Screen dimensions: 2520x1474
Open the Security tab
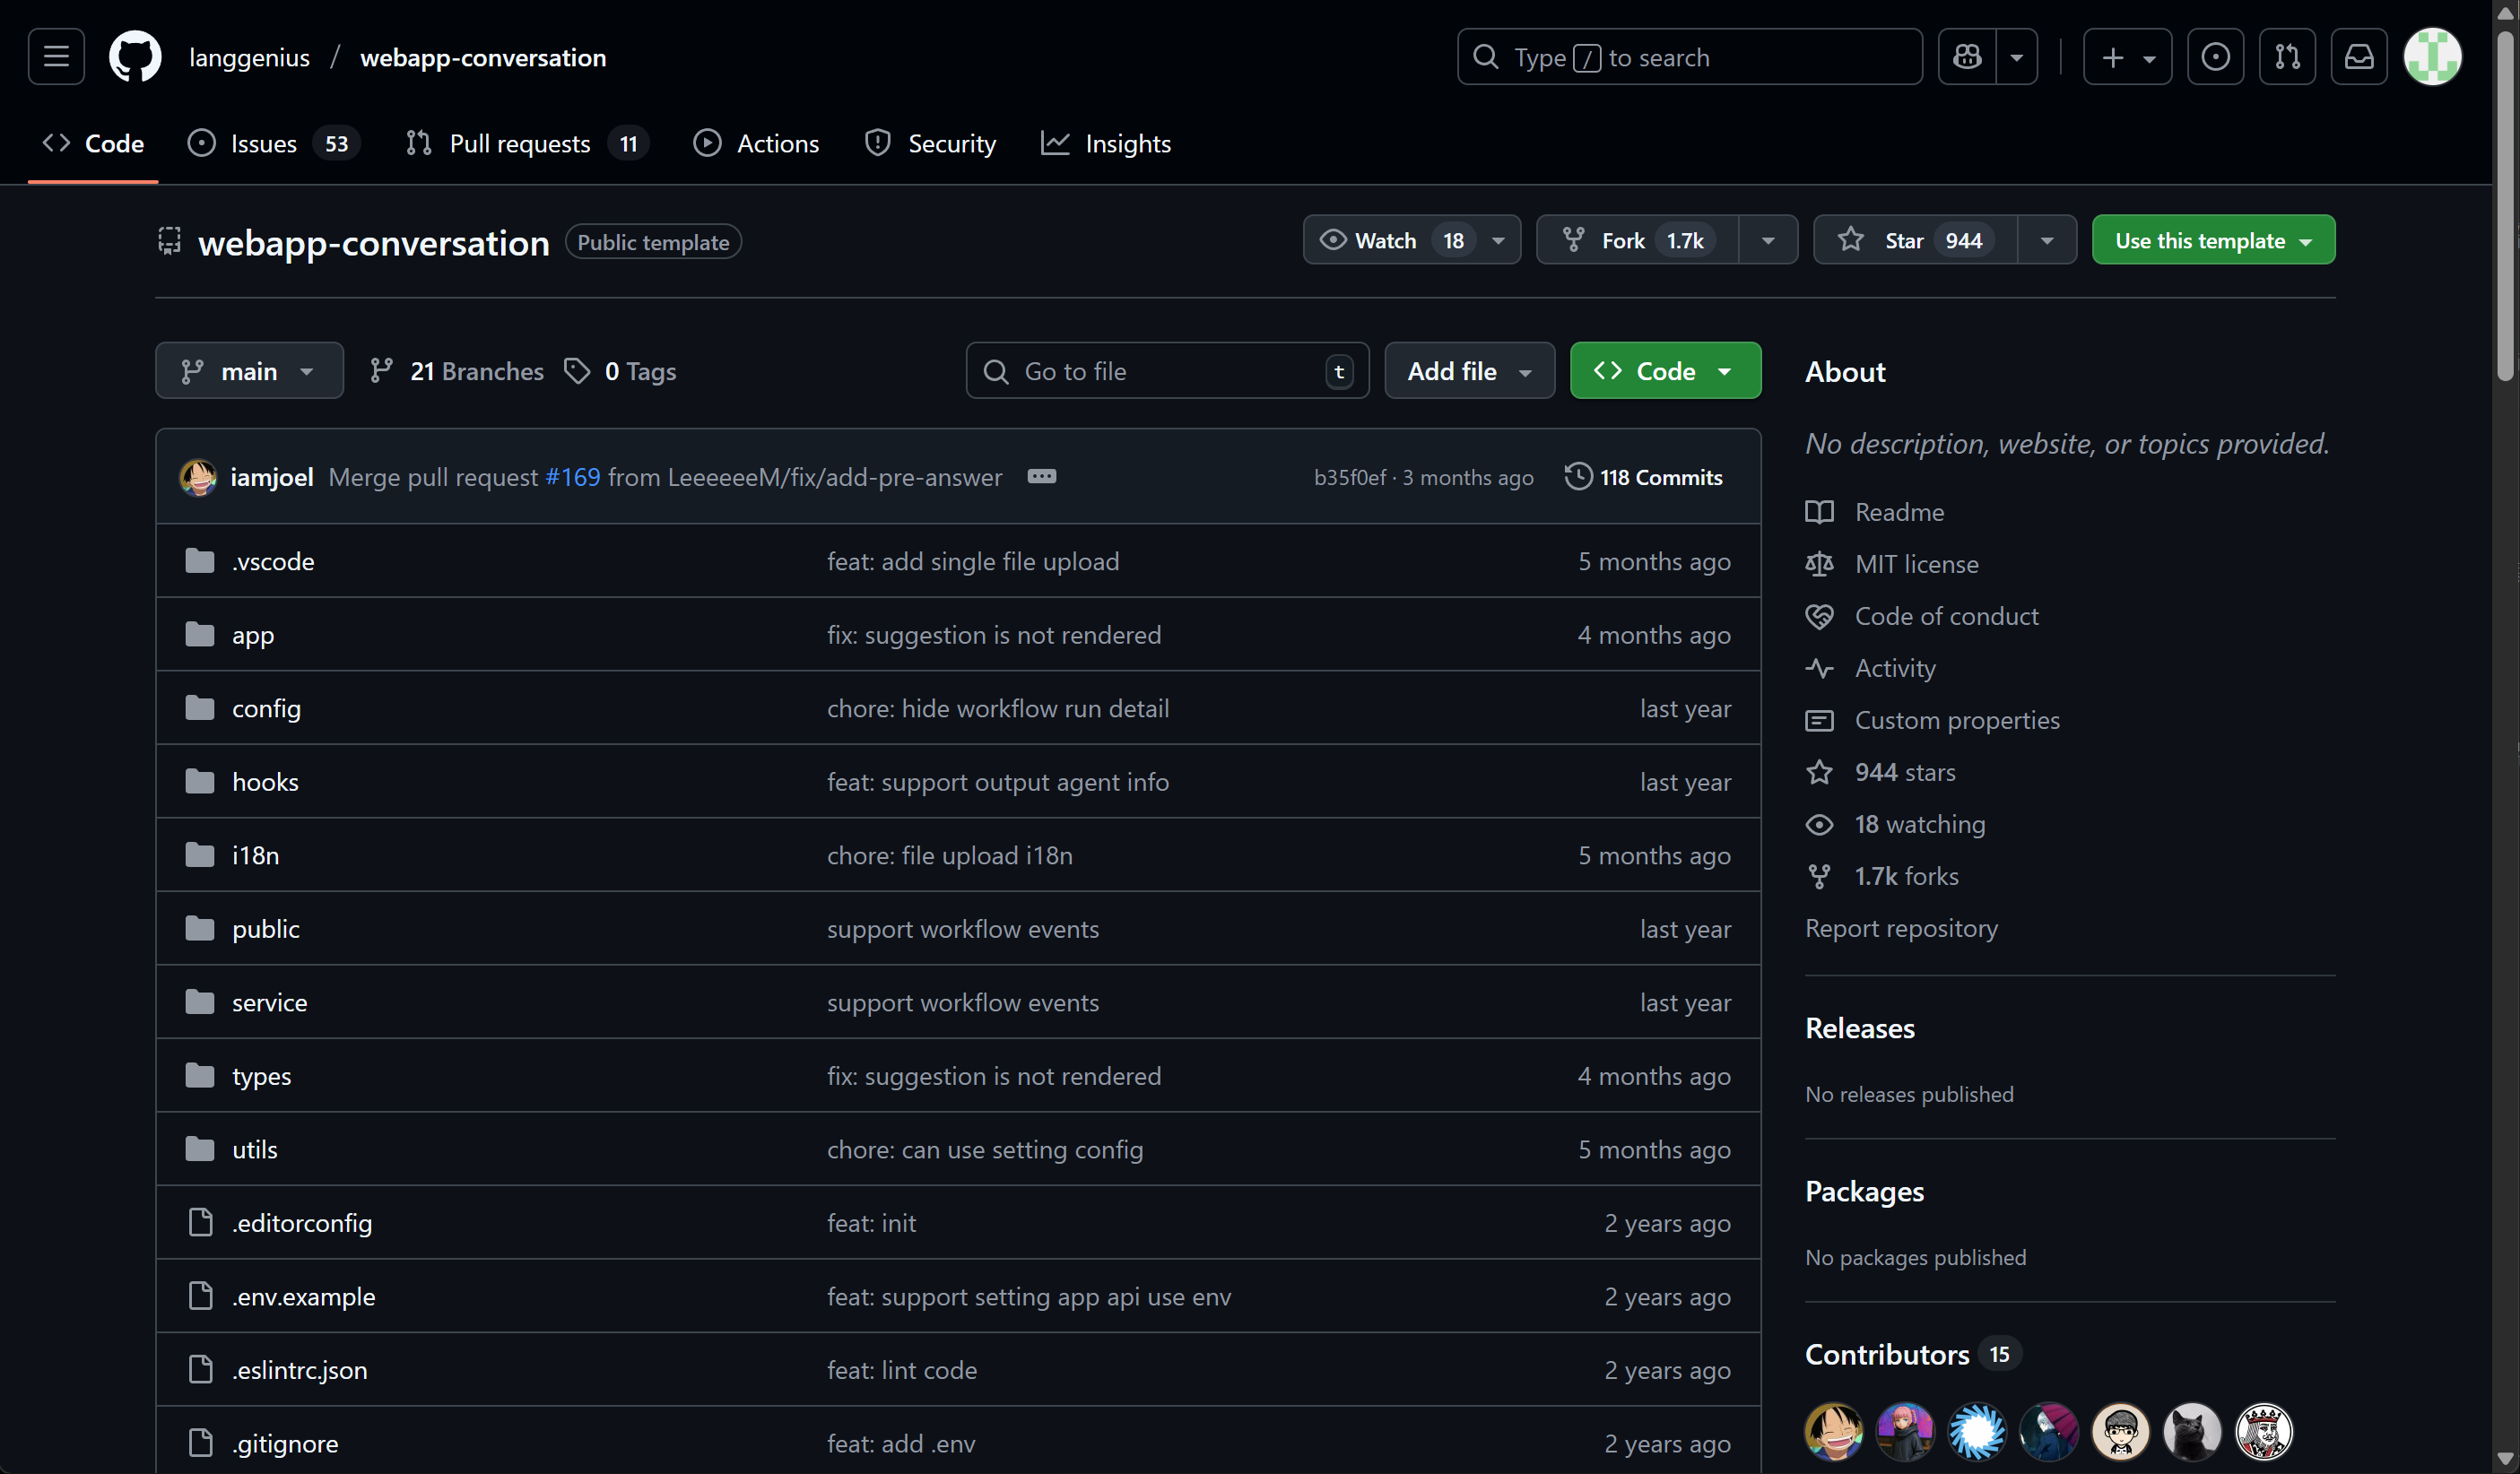[x=930, y=143]
